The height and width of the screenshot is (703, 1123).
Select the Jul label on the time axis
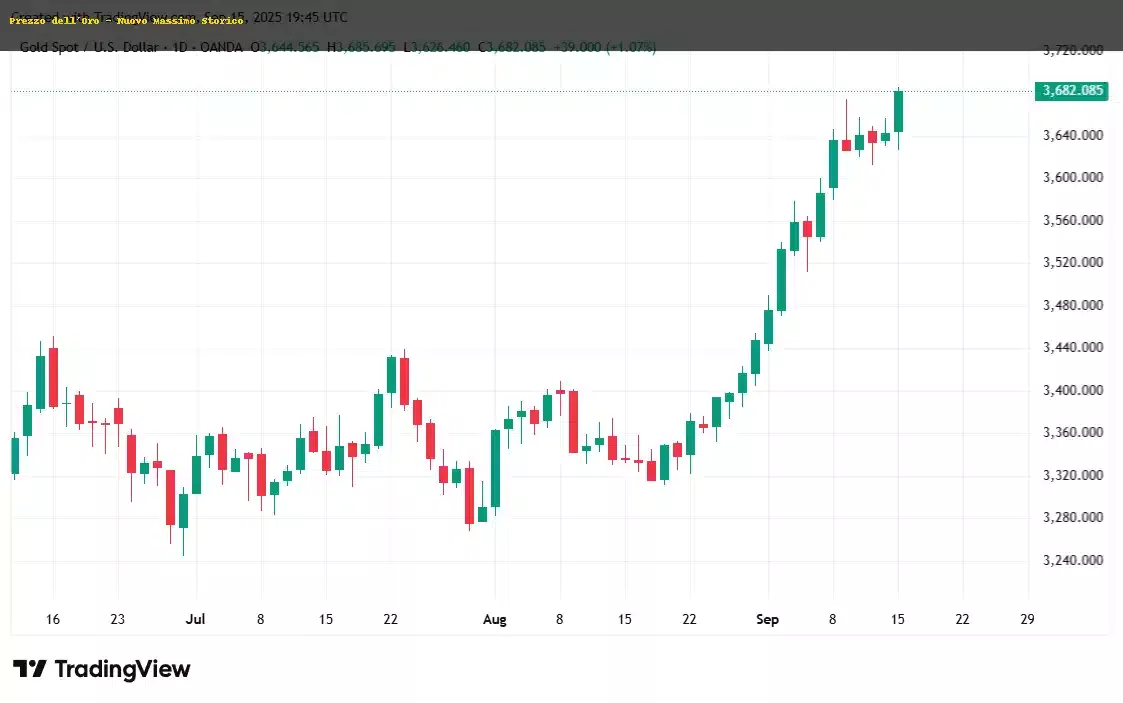point(196,620)
